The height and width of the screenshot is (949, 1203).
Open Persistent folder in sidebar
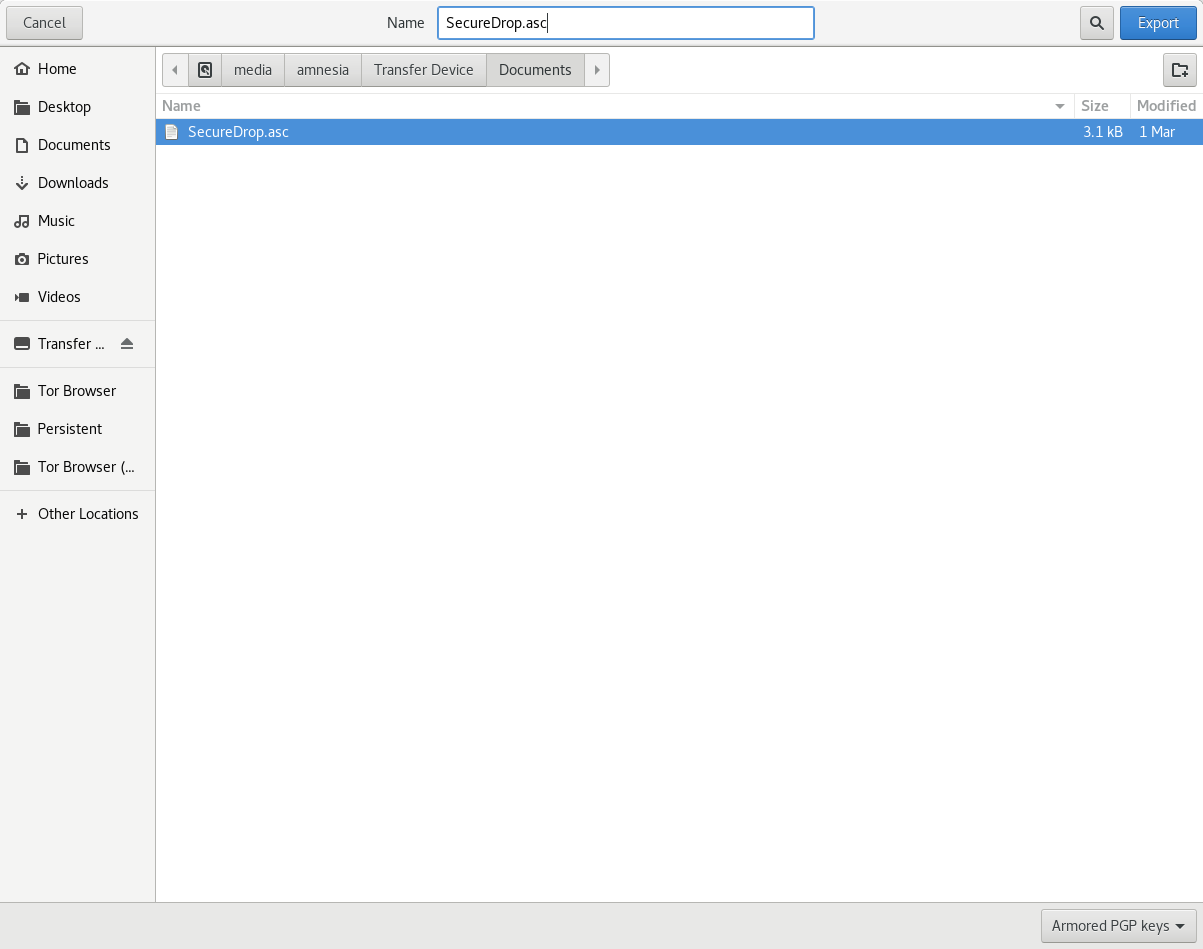(77, 429)
